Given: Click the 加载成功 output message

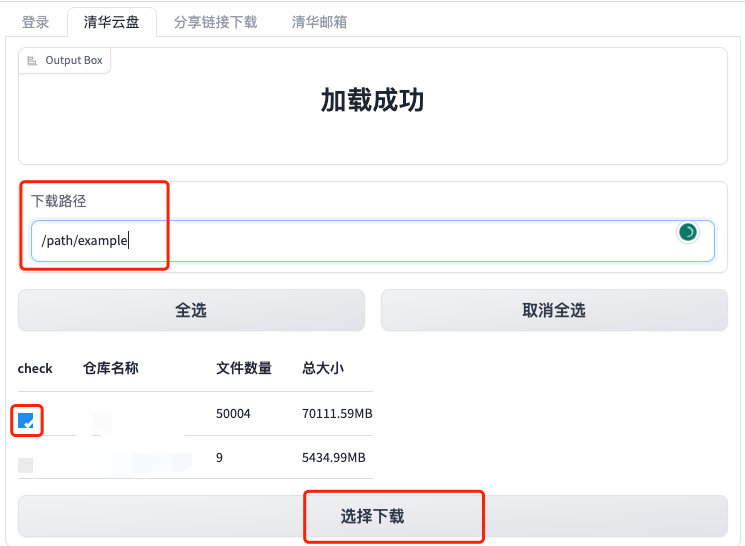Looking at the screenshot, I should 372,101.
